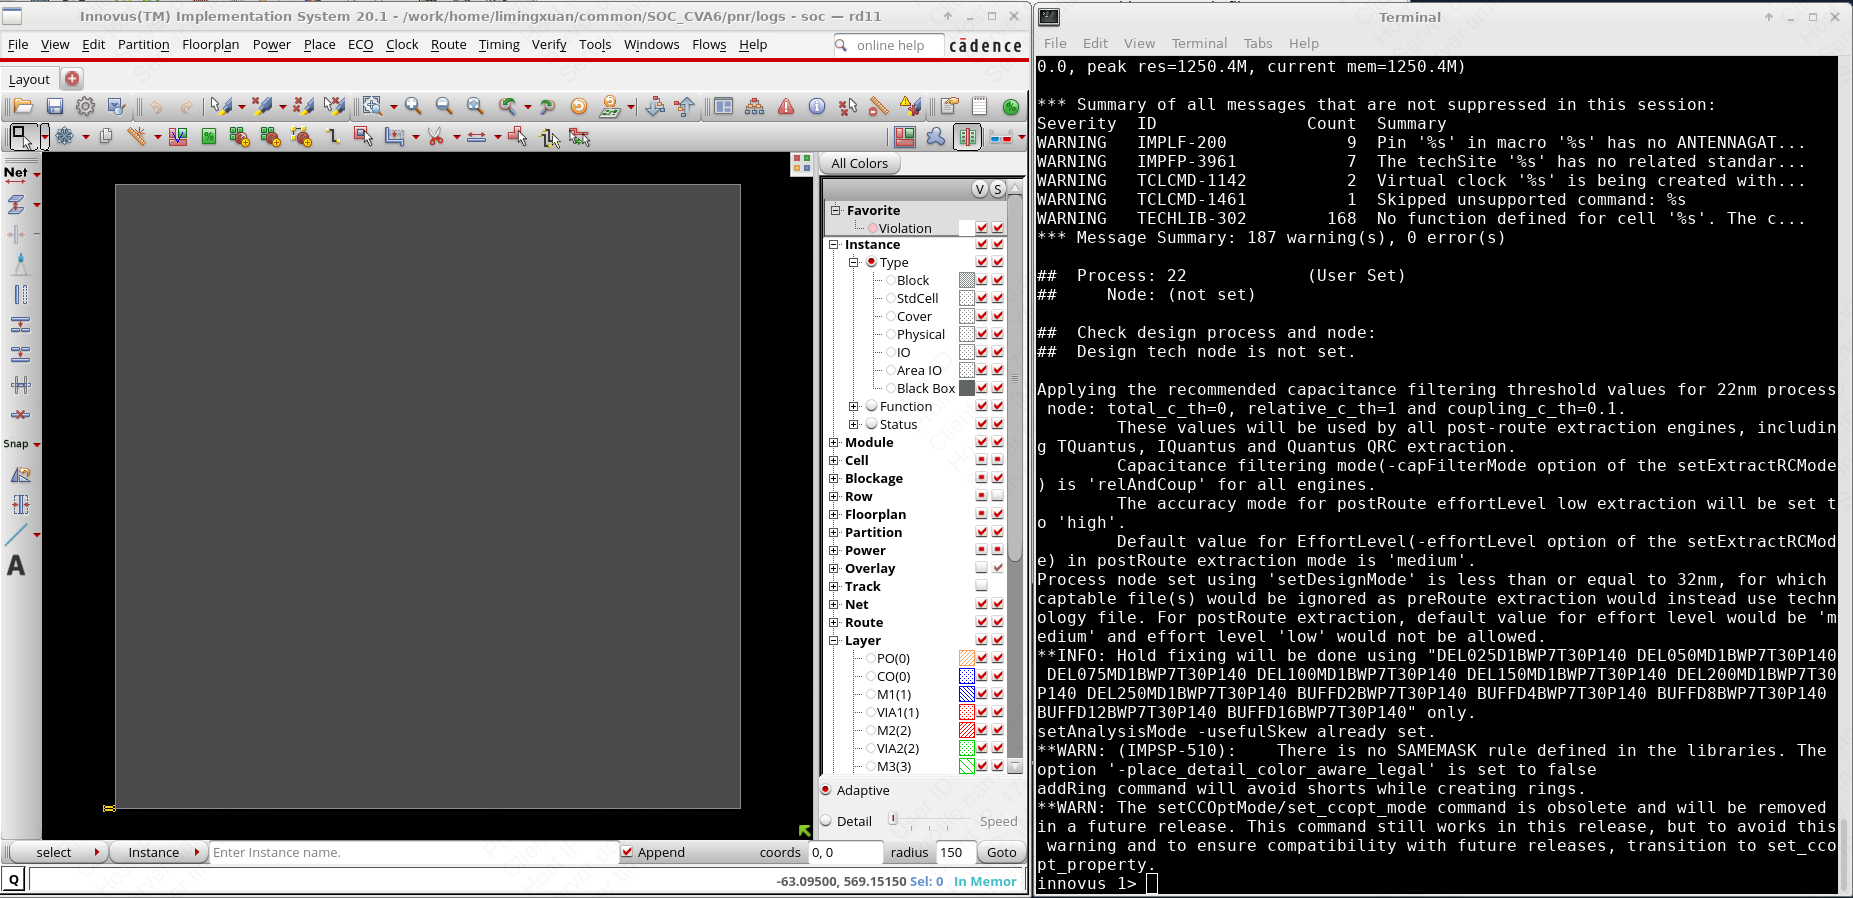Open the design folder icon
The height and width of the screenshot is (898, 1853).
click(23, 106)
